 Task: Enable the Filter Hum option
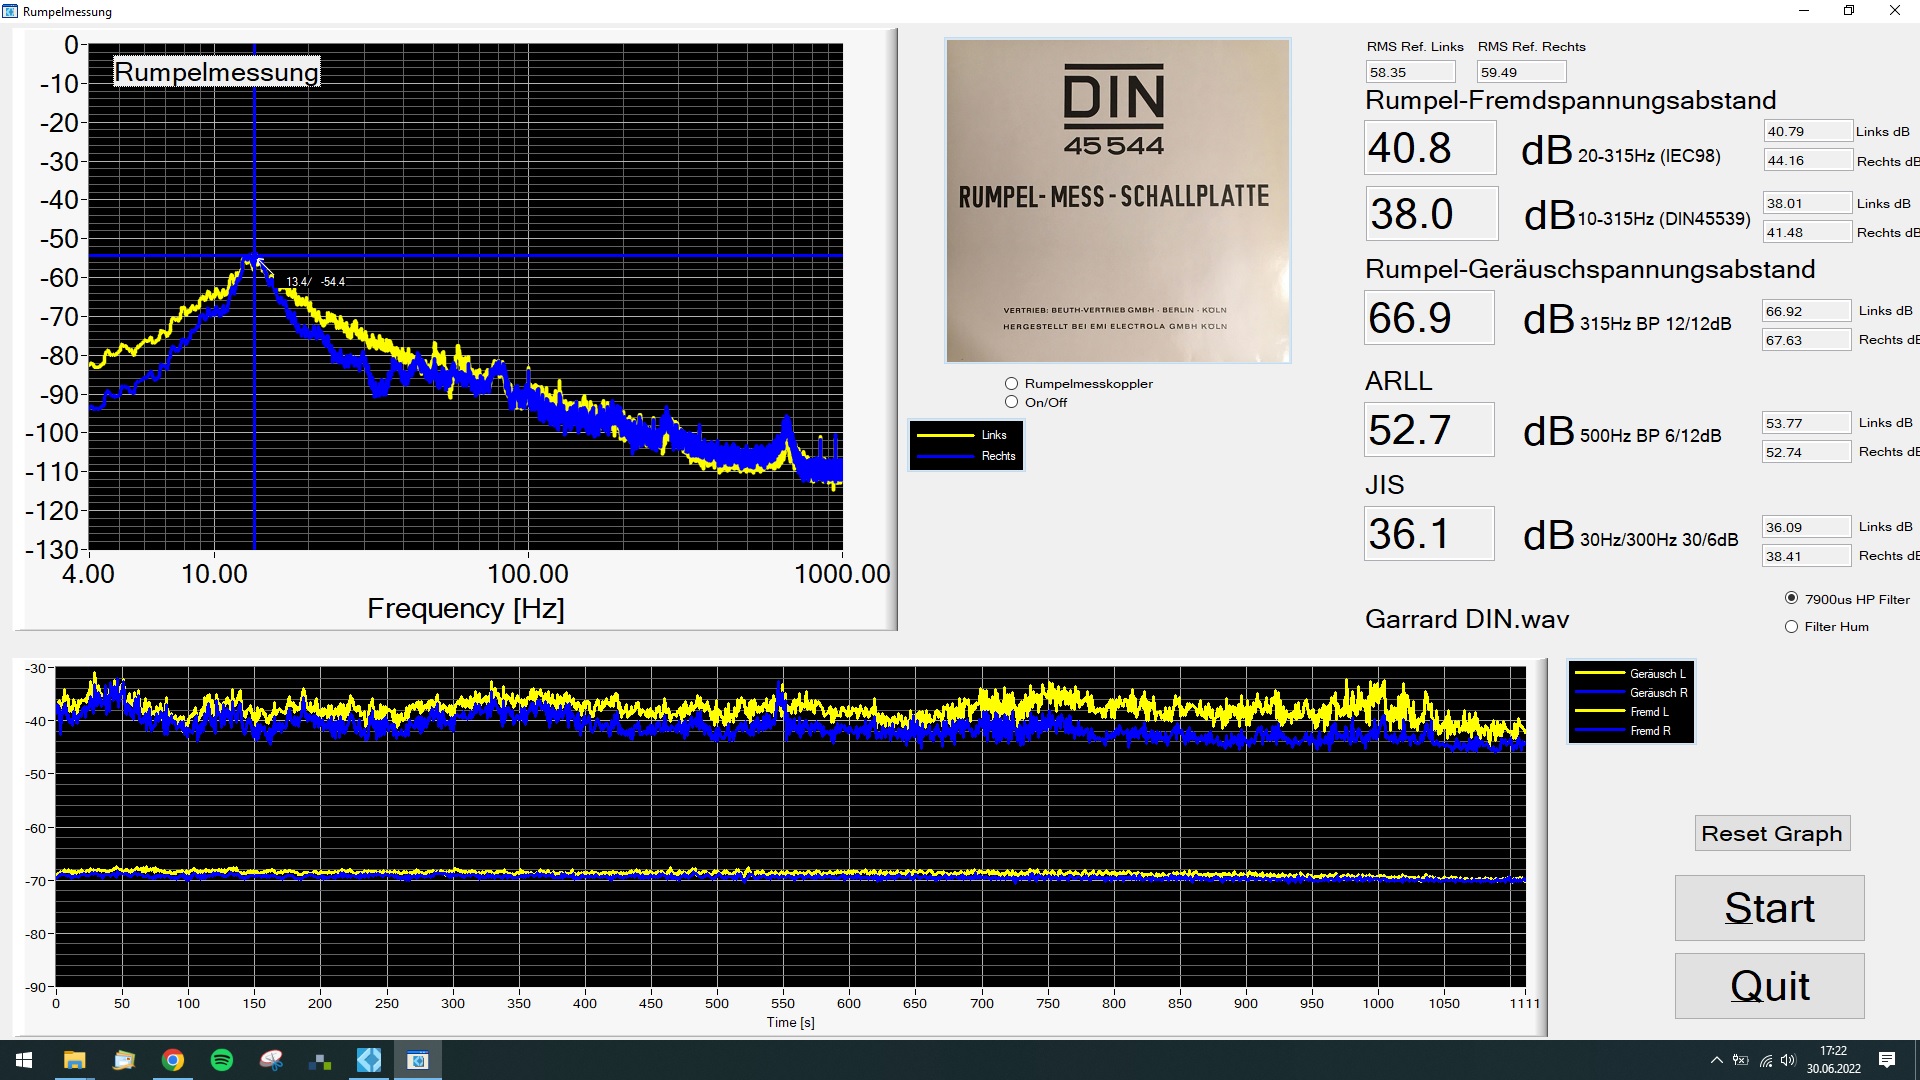(1791, 627)
